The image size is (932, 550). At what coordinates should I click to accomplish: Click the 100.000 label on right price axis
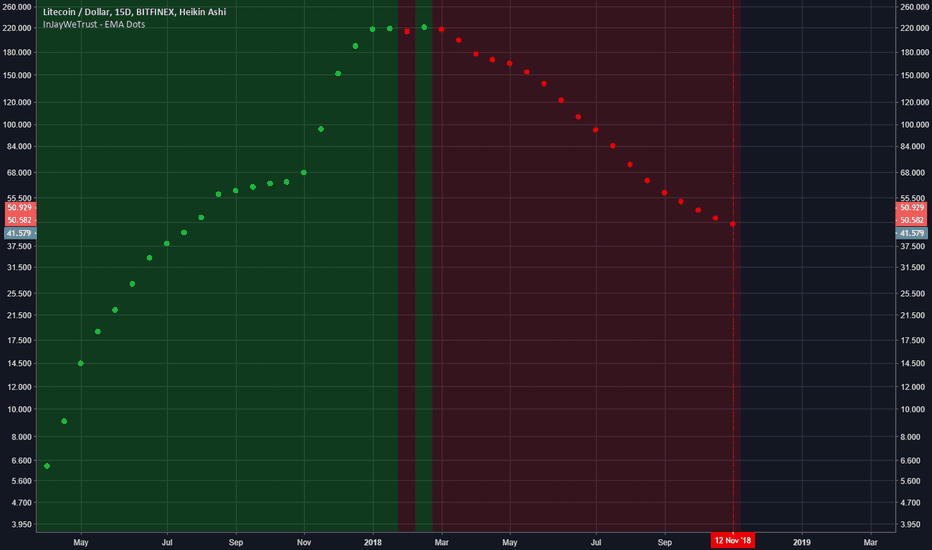click(914, 125)
